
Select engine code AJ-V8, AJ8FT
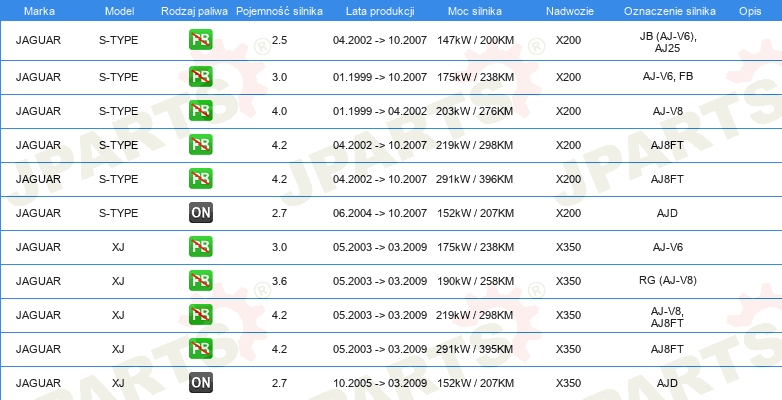click(667, 317)
